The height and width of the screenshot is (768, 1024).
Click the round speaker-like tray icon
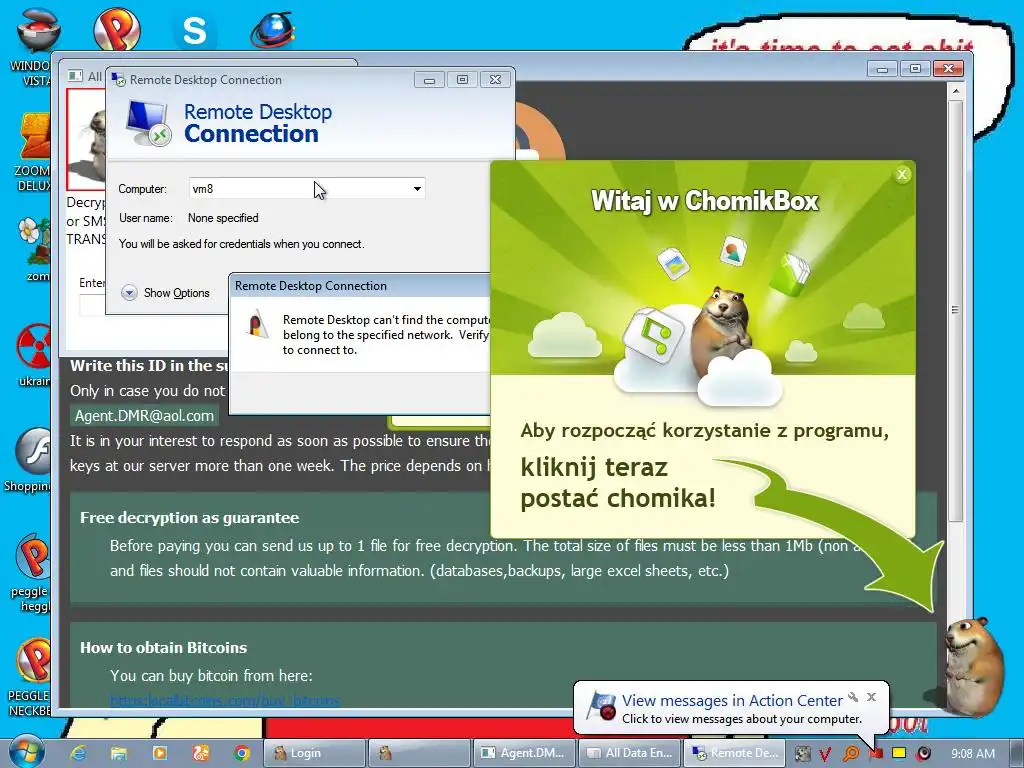[x=923, y=754]
